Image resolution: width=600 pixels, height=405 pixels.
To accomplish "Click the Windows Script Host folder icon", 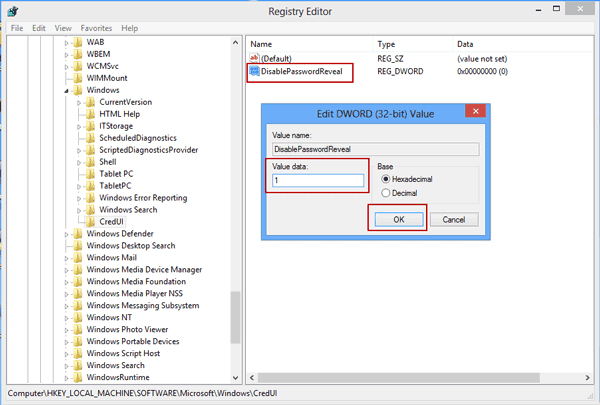I will pyautogui.click(x=78, y=353).
